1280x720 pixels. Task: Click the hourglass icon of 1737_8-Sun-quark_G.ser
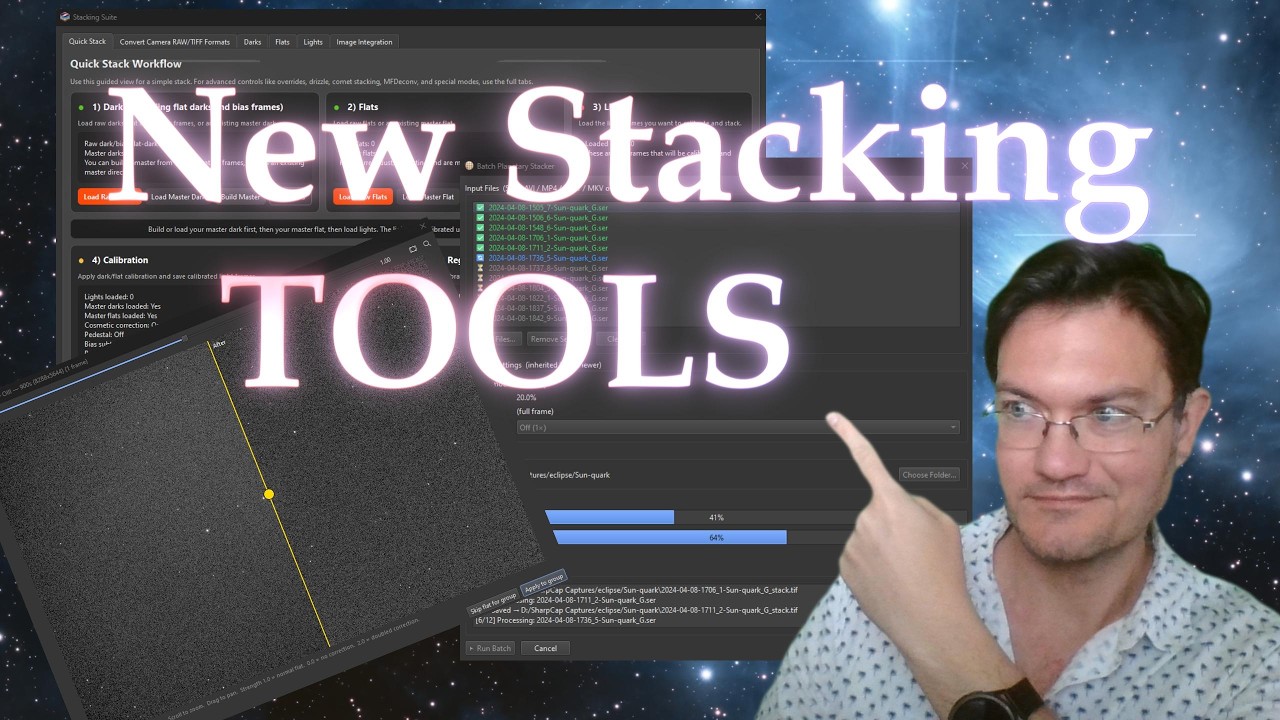click(480, 268)
